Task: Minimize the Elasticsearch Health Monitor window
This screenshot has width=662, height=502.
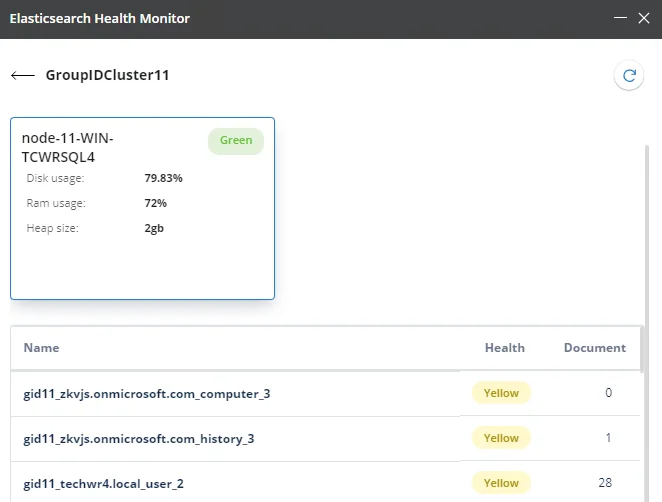Action: pyautogui.click(x=620, y=18)
